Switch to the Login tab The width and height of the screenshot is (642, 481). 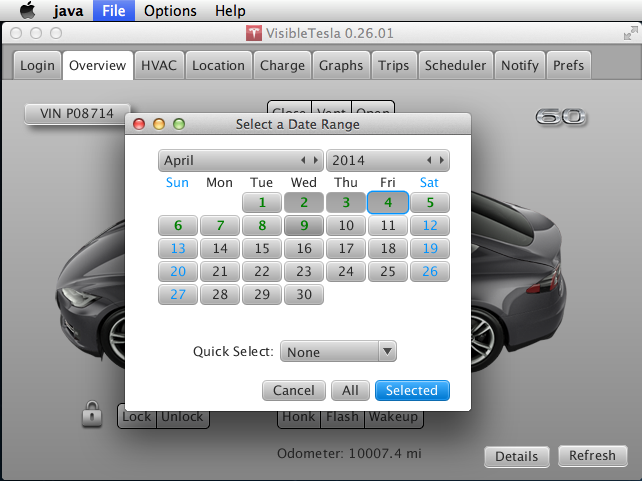[37, 65]
